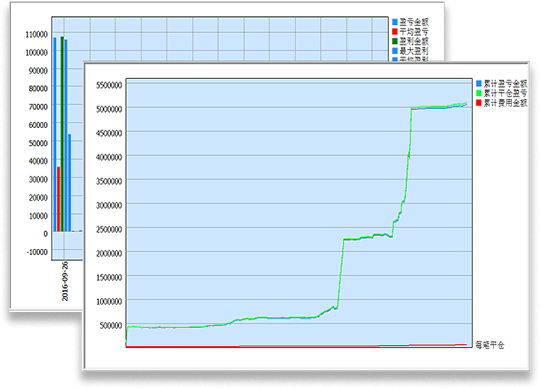
Task: Click the 5000000 y-axis label
Action: point(109,109)
